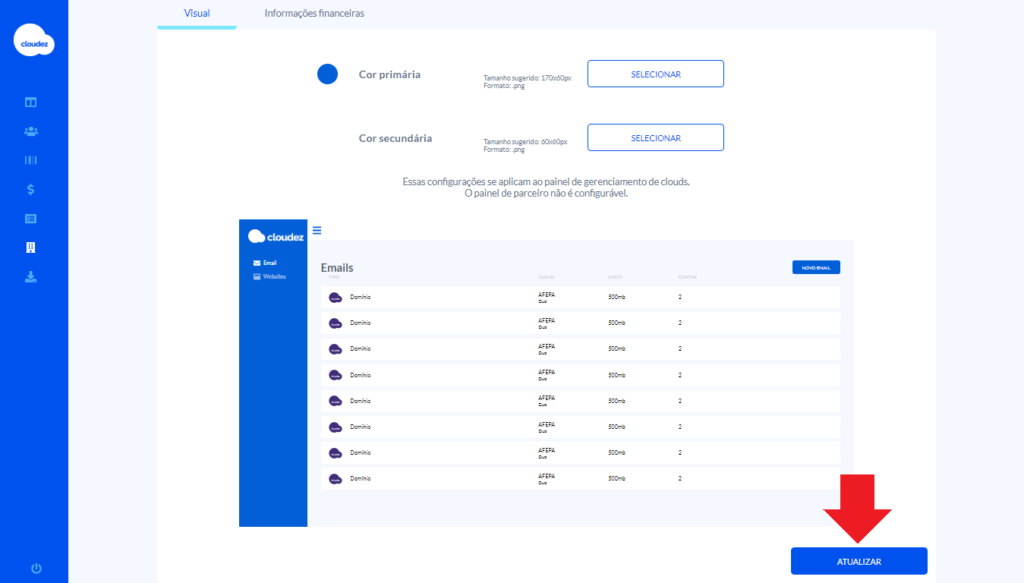Click the barcode icon in the sidebar
Viewport: 1024px width, 583px height.
(31, 160)
